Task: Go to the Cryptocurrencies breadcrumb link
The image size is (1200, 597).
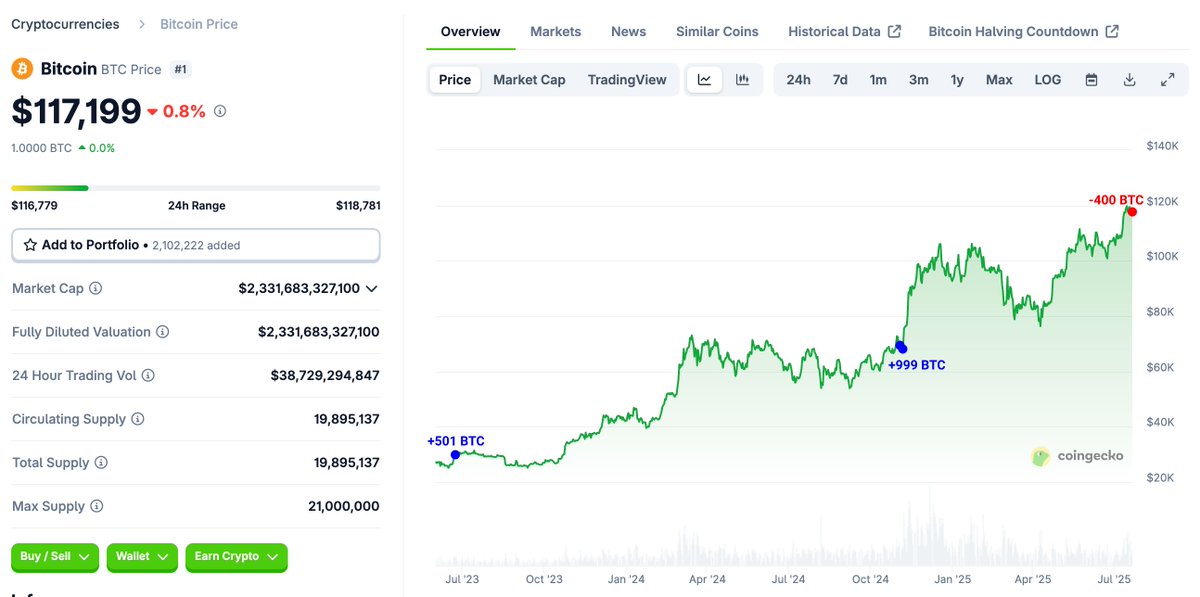Action: point(65,24)
